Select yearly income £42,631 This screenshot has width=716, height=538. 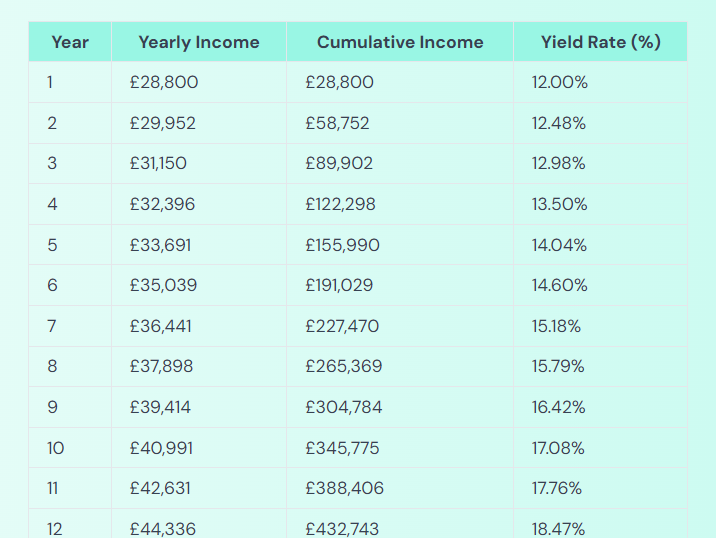click(161, 488)
